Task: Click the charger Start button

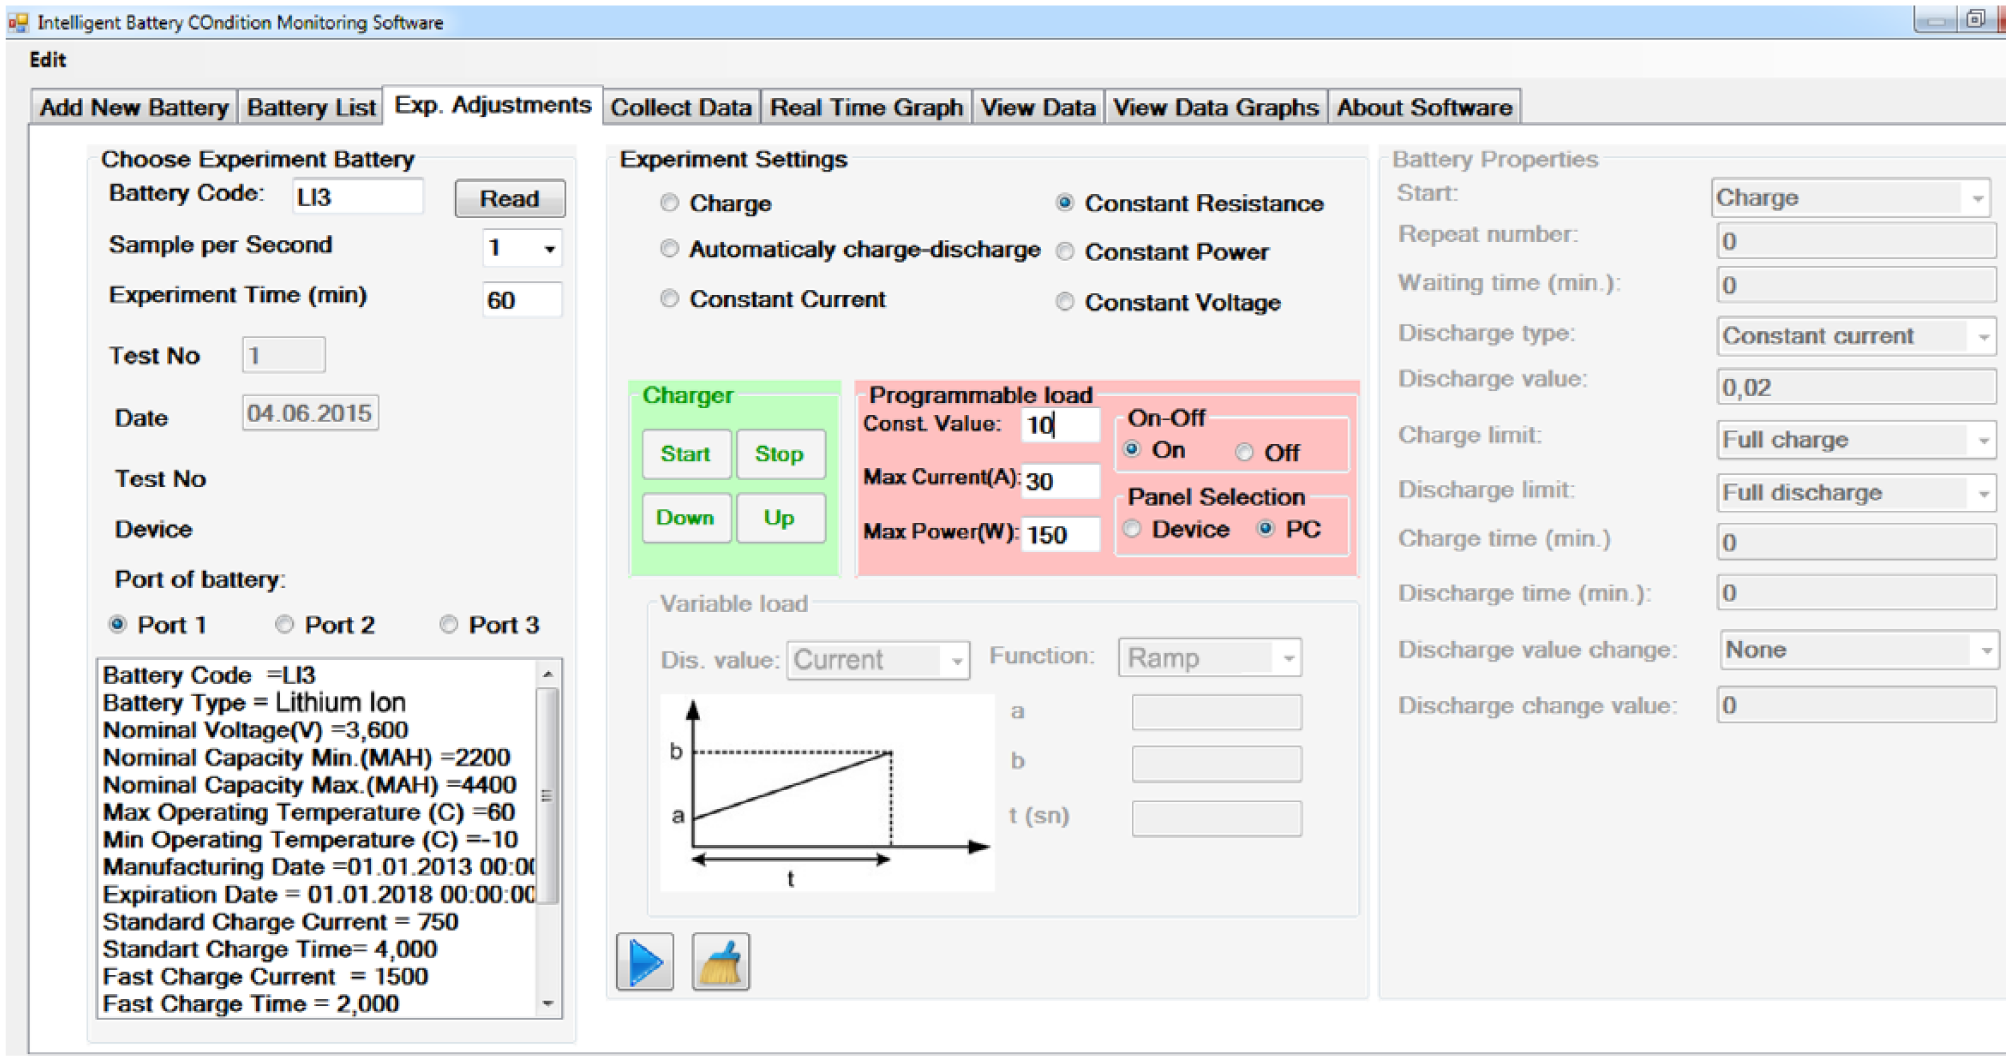Action: pos(685,454)
